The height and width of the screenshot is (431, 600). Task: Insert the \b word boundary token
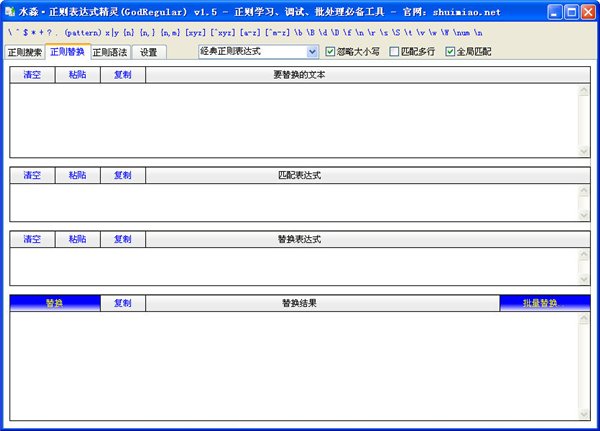click(298, 33)
